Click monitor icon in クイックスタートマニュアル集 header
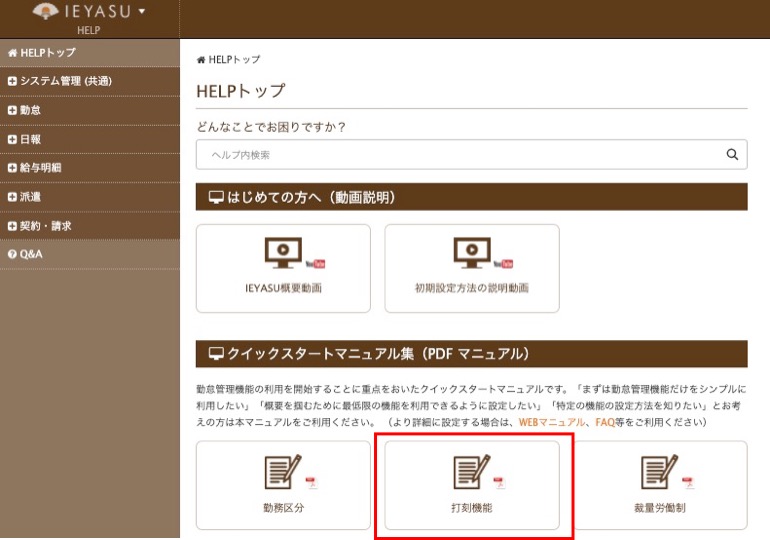The height and width of the screenshot is (540, 770). (x=216, y=354)
